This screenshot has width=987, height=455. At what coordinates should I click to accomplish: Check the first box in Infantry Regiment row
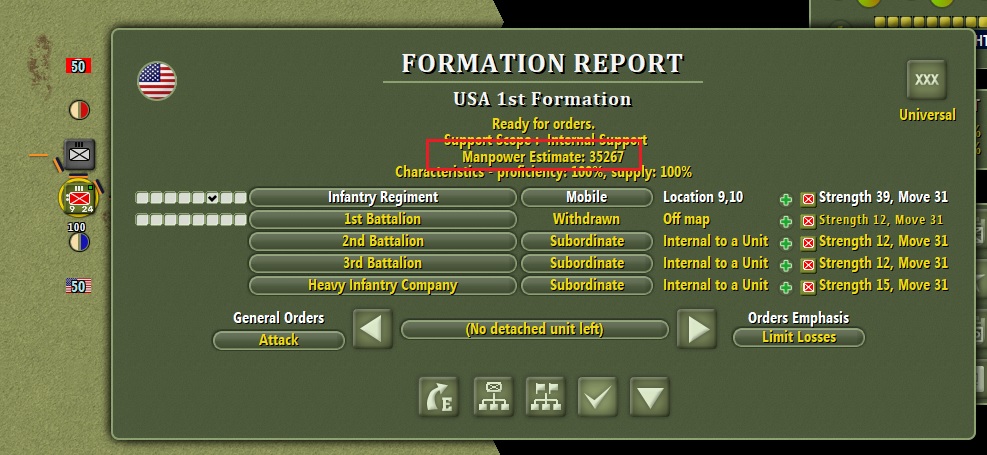point(142,198)
